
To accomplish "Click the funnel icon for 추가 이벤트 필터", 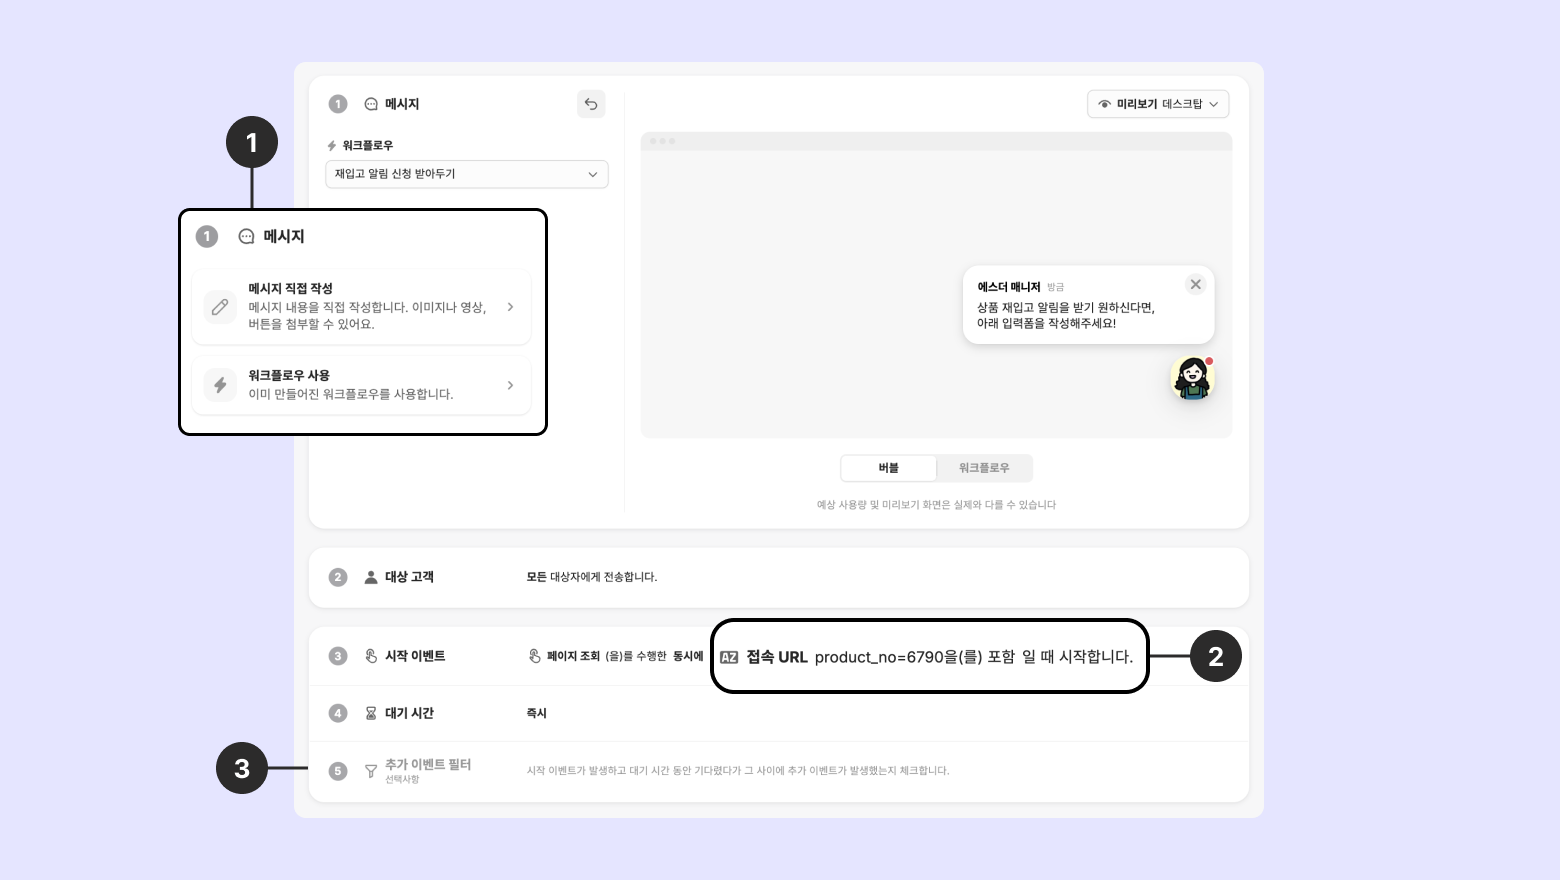I will 371,771.
